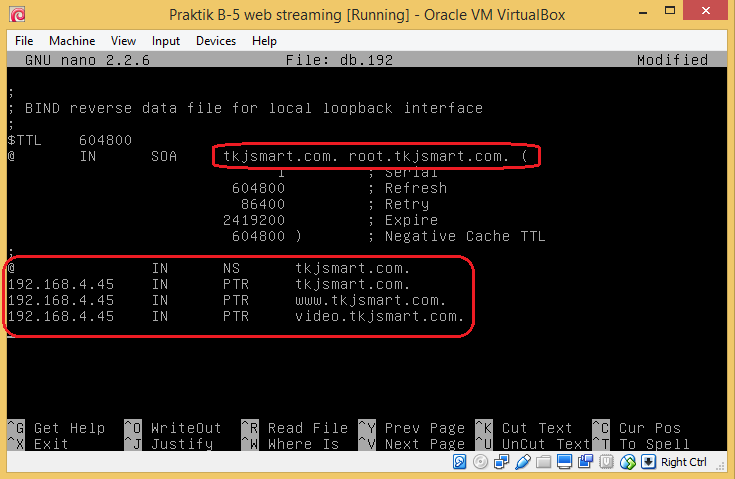Click the ^Y Prev Page shortcut
Screen dimensions: 735x479
(x=412, y=428)
